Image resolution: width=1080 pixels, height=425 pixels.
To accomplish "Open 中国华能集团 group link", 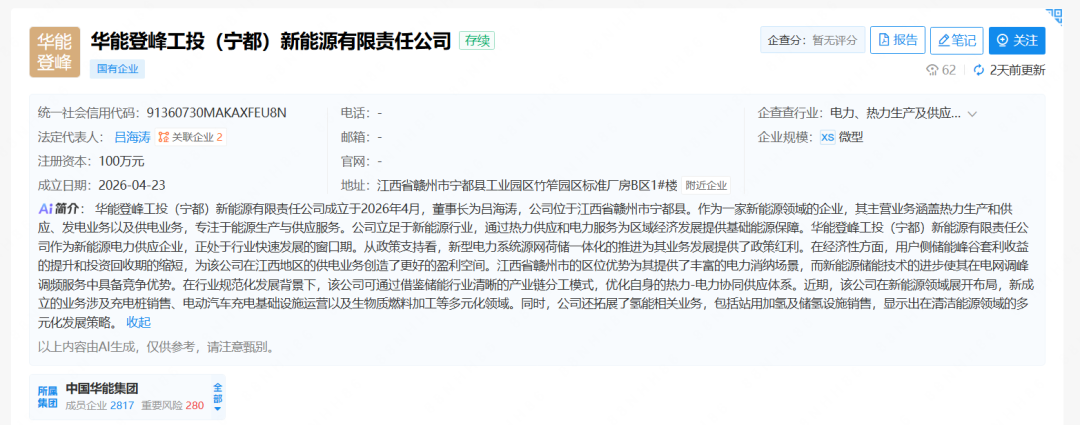I will (101, 388).
